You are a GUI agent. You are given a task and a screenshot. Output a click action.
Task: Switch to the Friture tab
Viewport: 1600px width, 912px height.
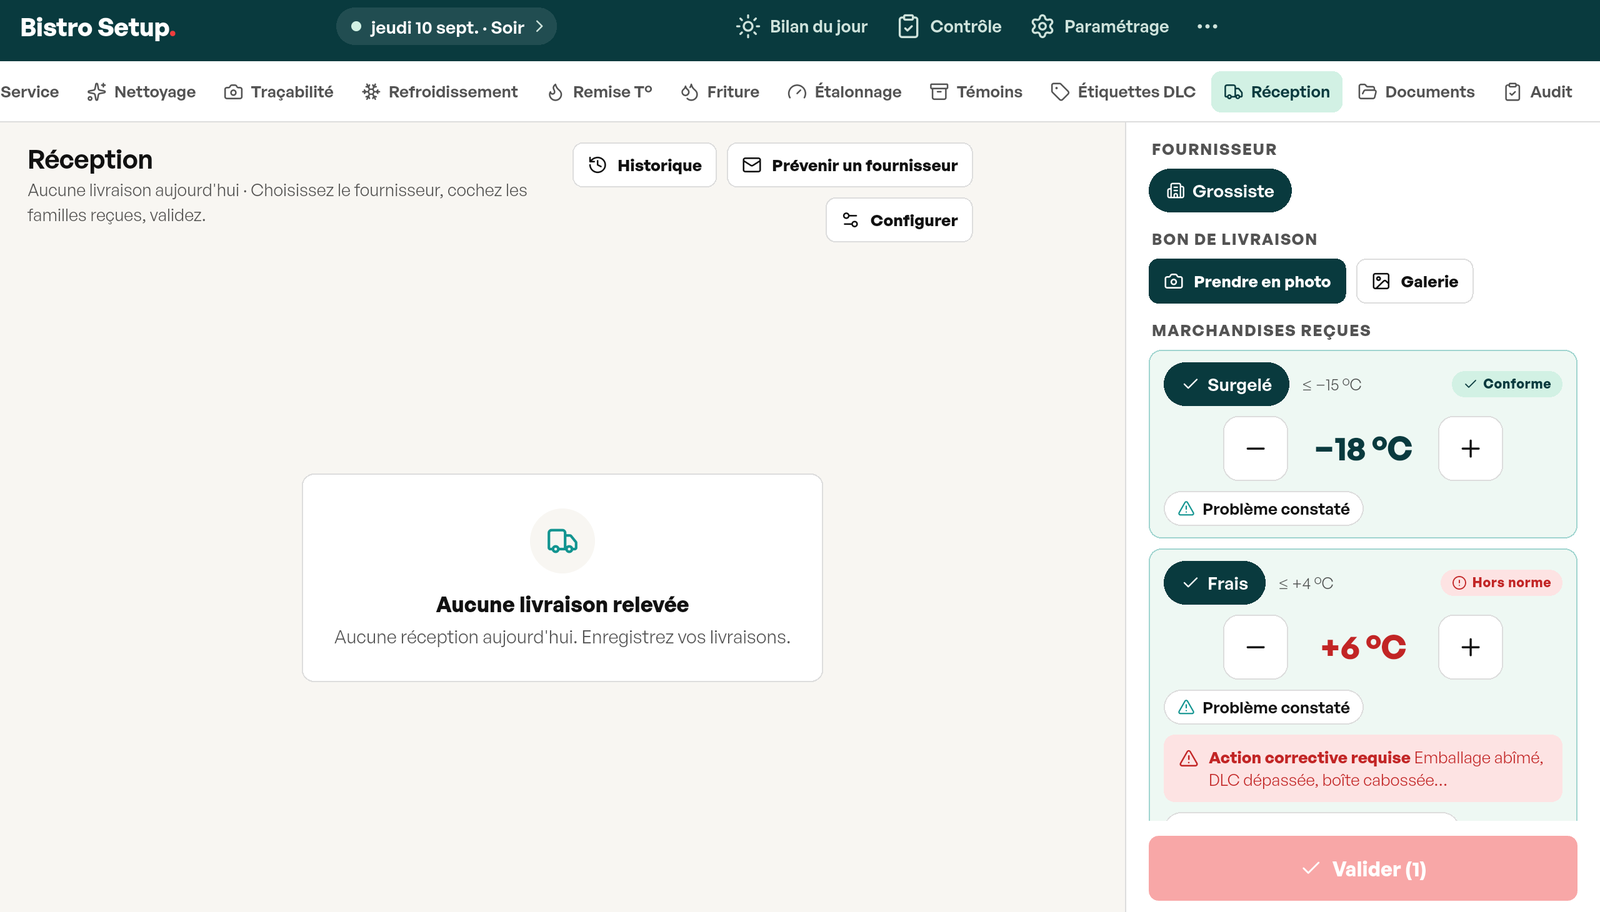point(720,92)
